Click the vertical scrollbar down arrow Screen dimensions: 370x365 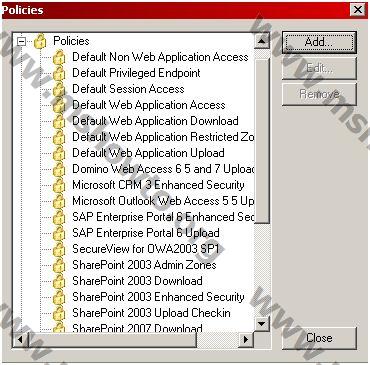click(x=262, y=323)
